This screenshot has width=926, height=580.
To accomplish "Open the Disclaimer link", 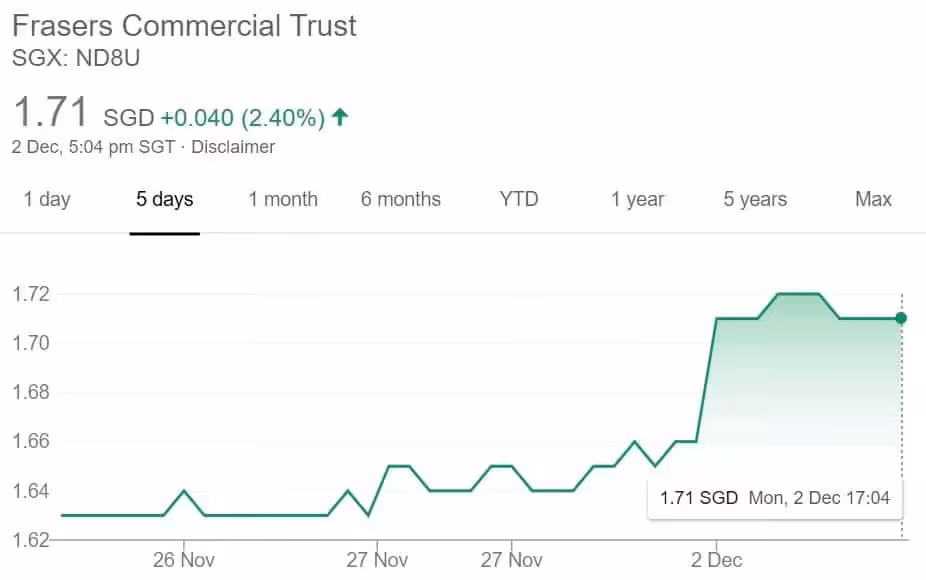I will click(x=233, y=147).
